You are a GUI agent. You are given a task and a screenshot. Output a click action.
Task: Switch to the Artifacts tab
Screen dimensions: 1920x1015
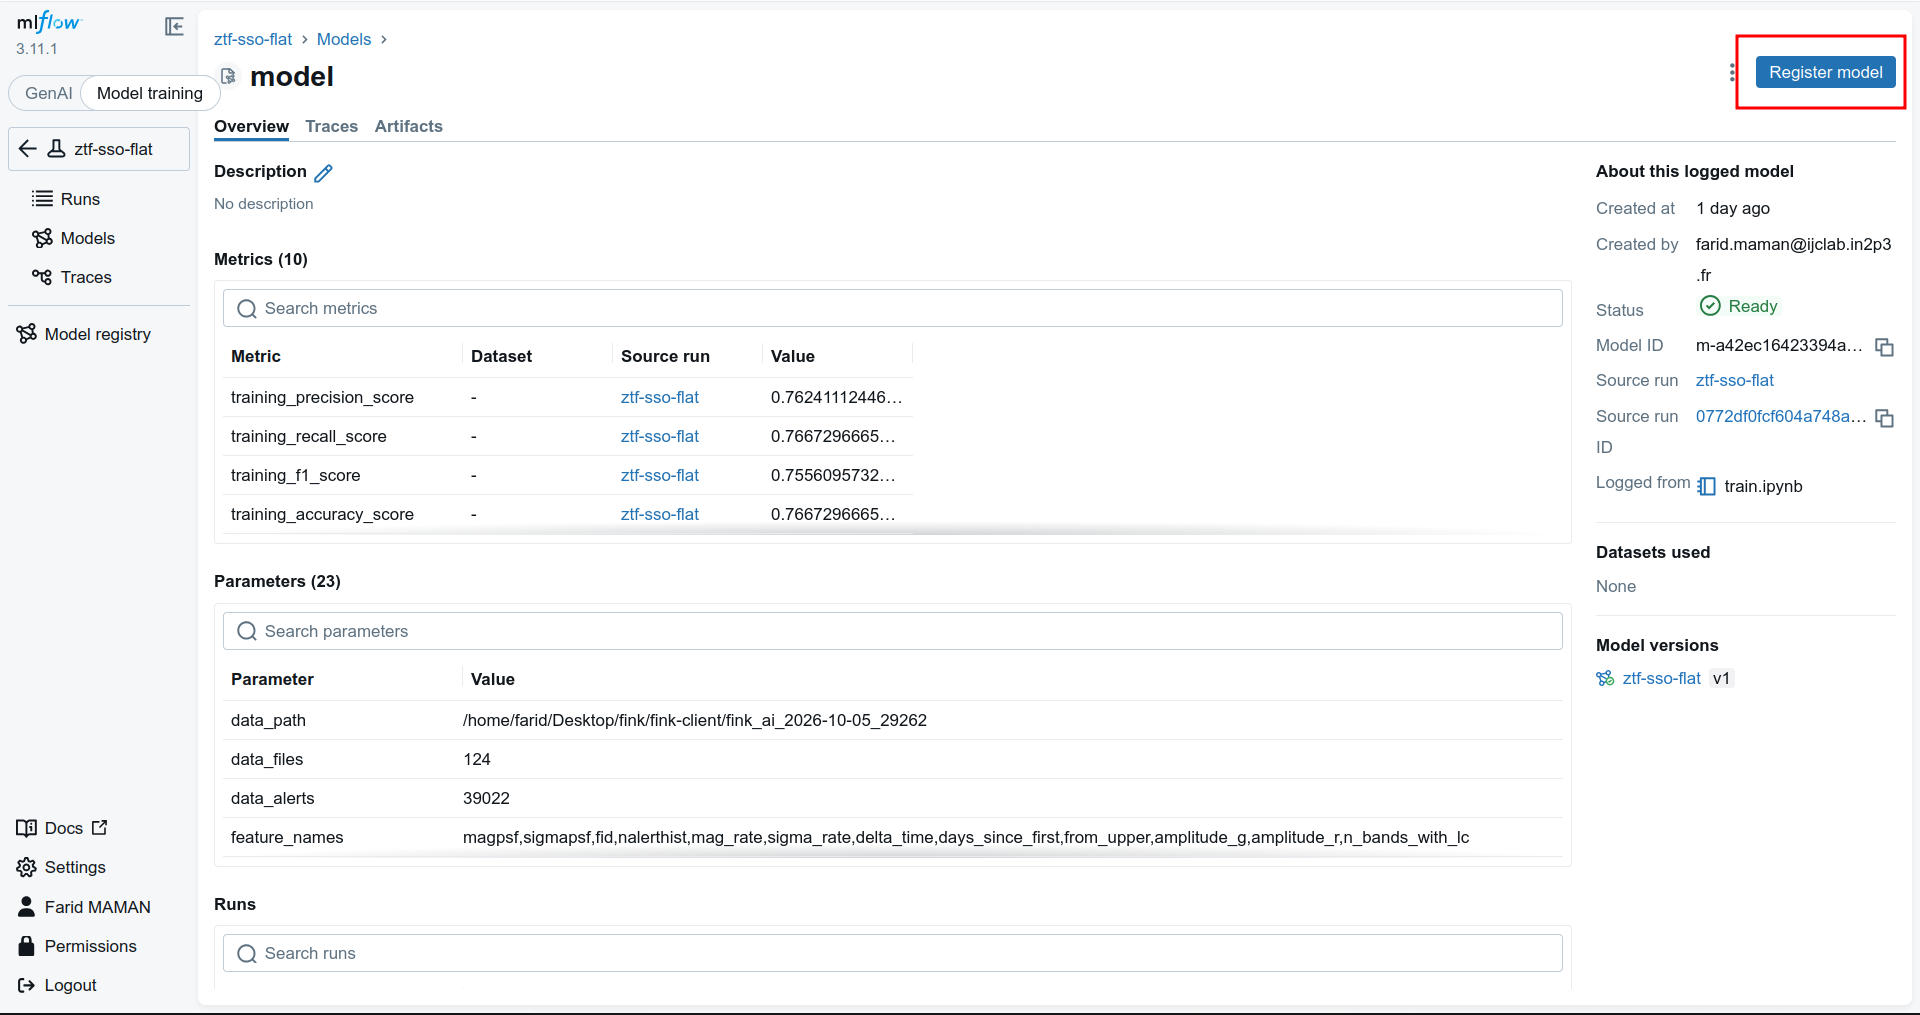pyautogui.click(x=408, y=126)
